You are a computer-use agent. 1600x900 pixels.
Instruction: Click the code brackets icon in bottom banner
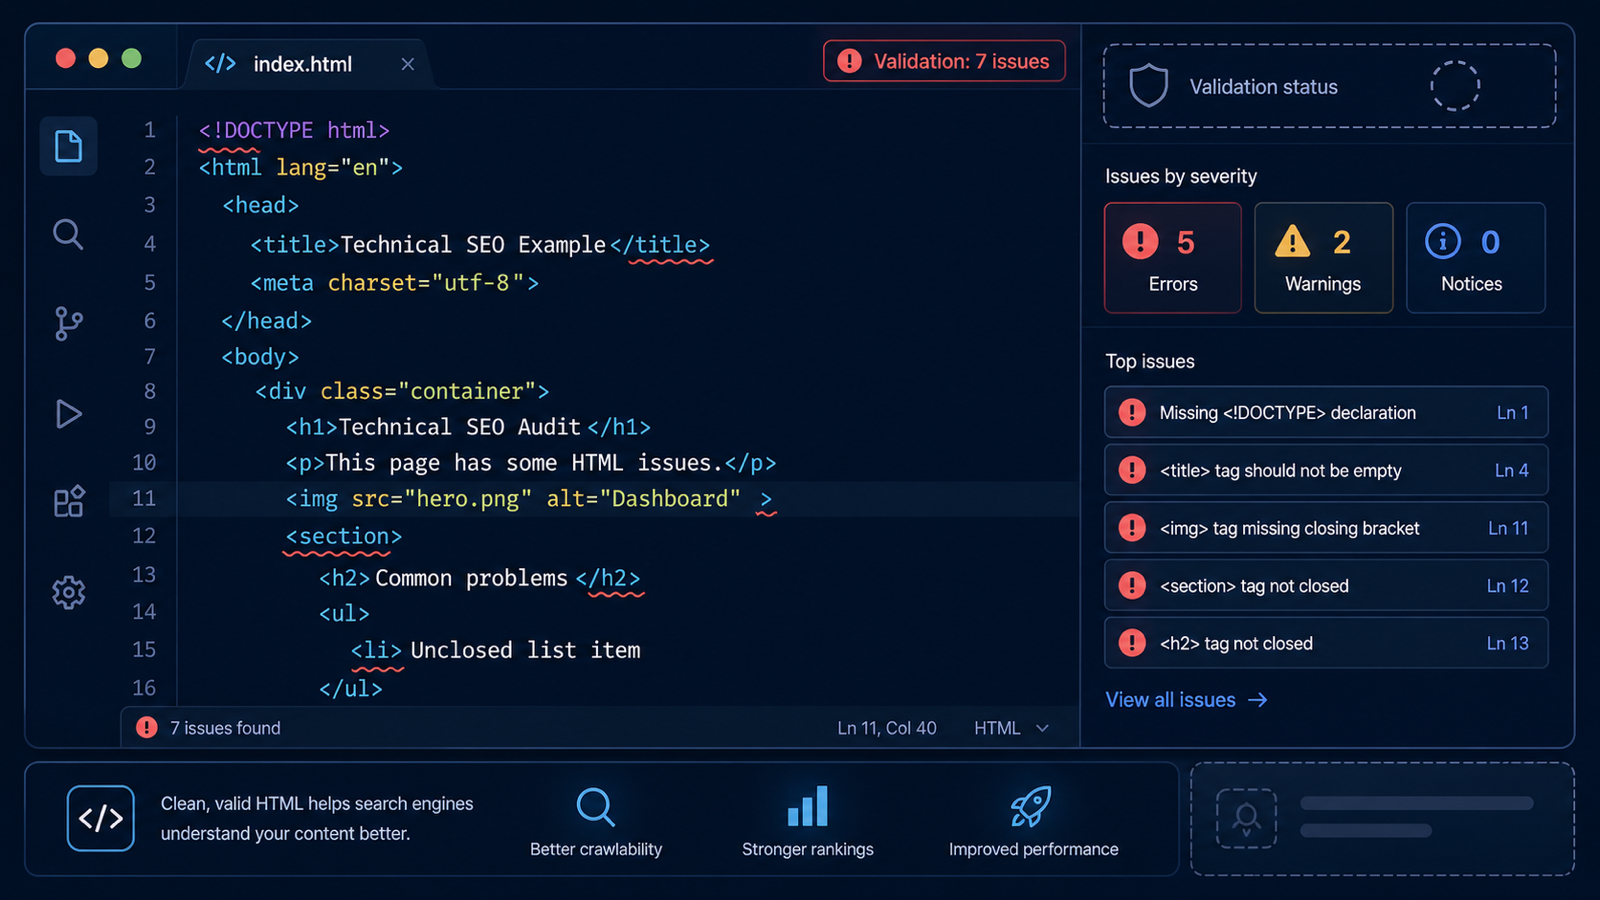click(101, 818)
